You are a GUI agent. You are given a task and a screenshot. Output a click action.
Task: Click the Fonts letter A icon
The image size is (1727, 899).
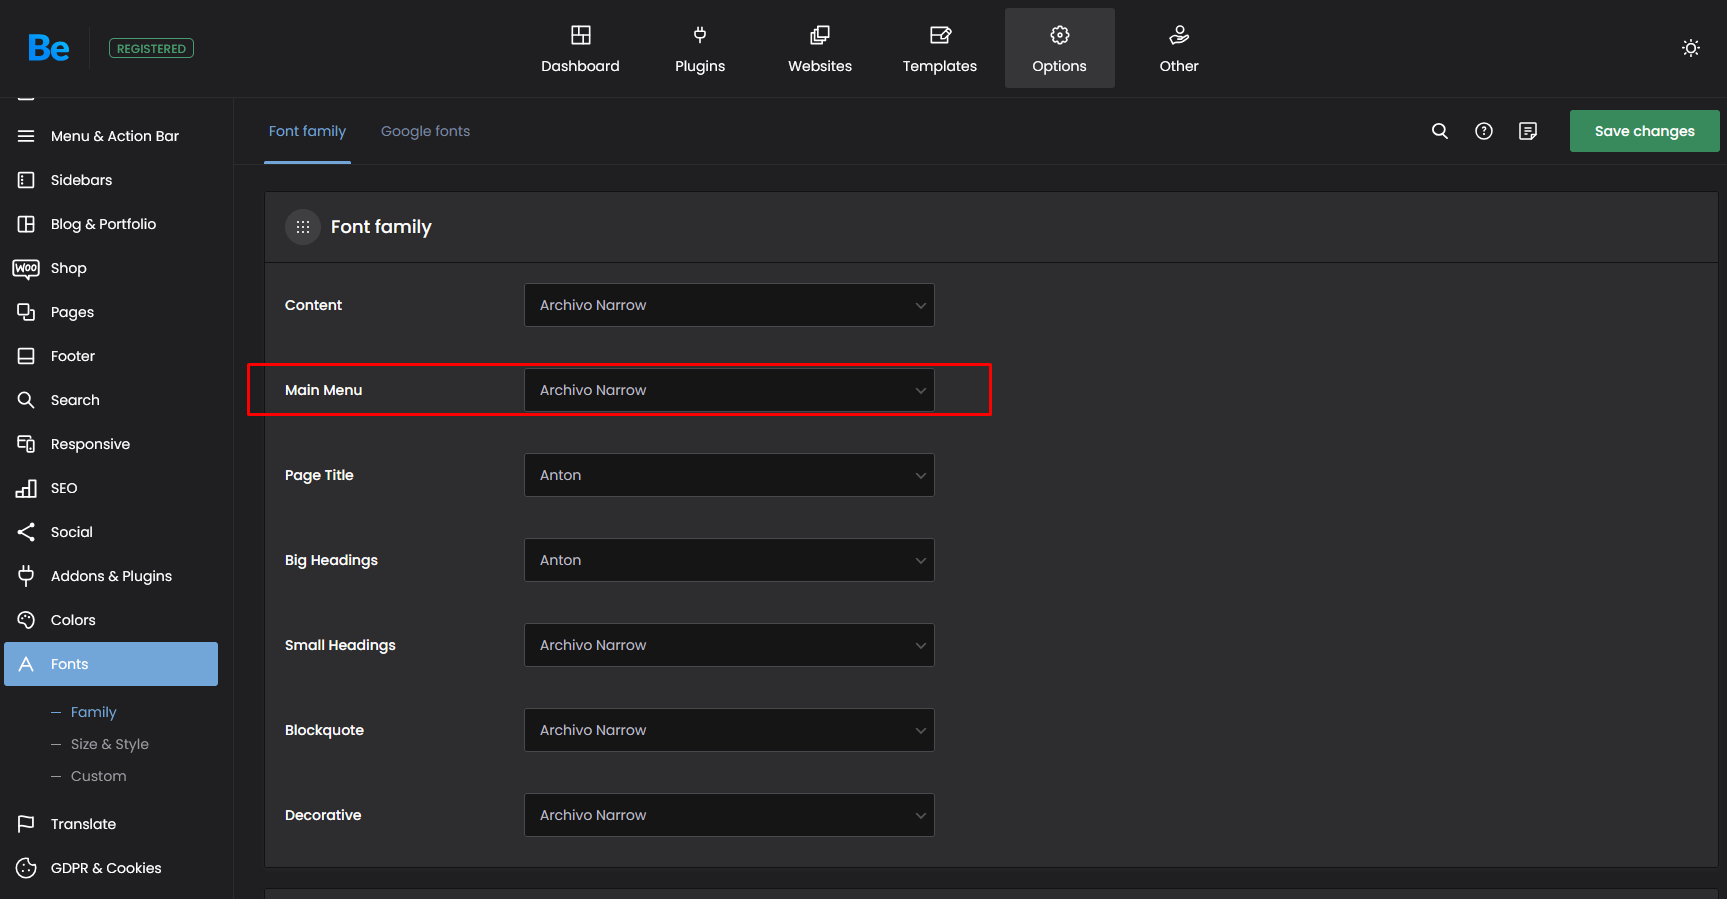(26, 664)
